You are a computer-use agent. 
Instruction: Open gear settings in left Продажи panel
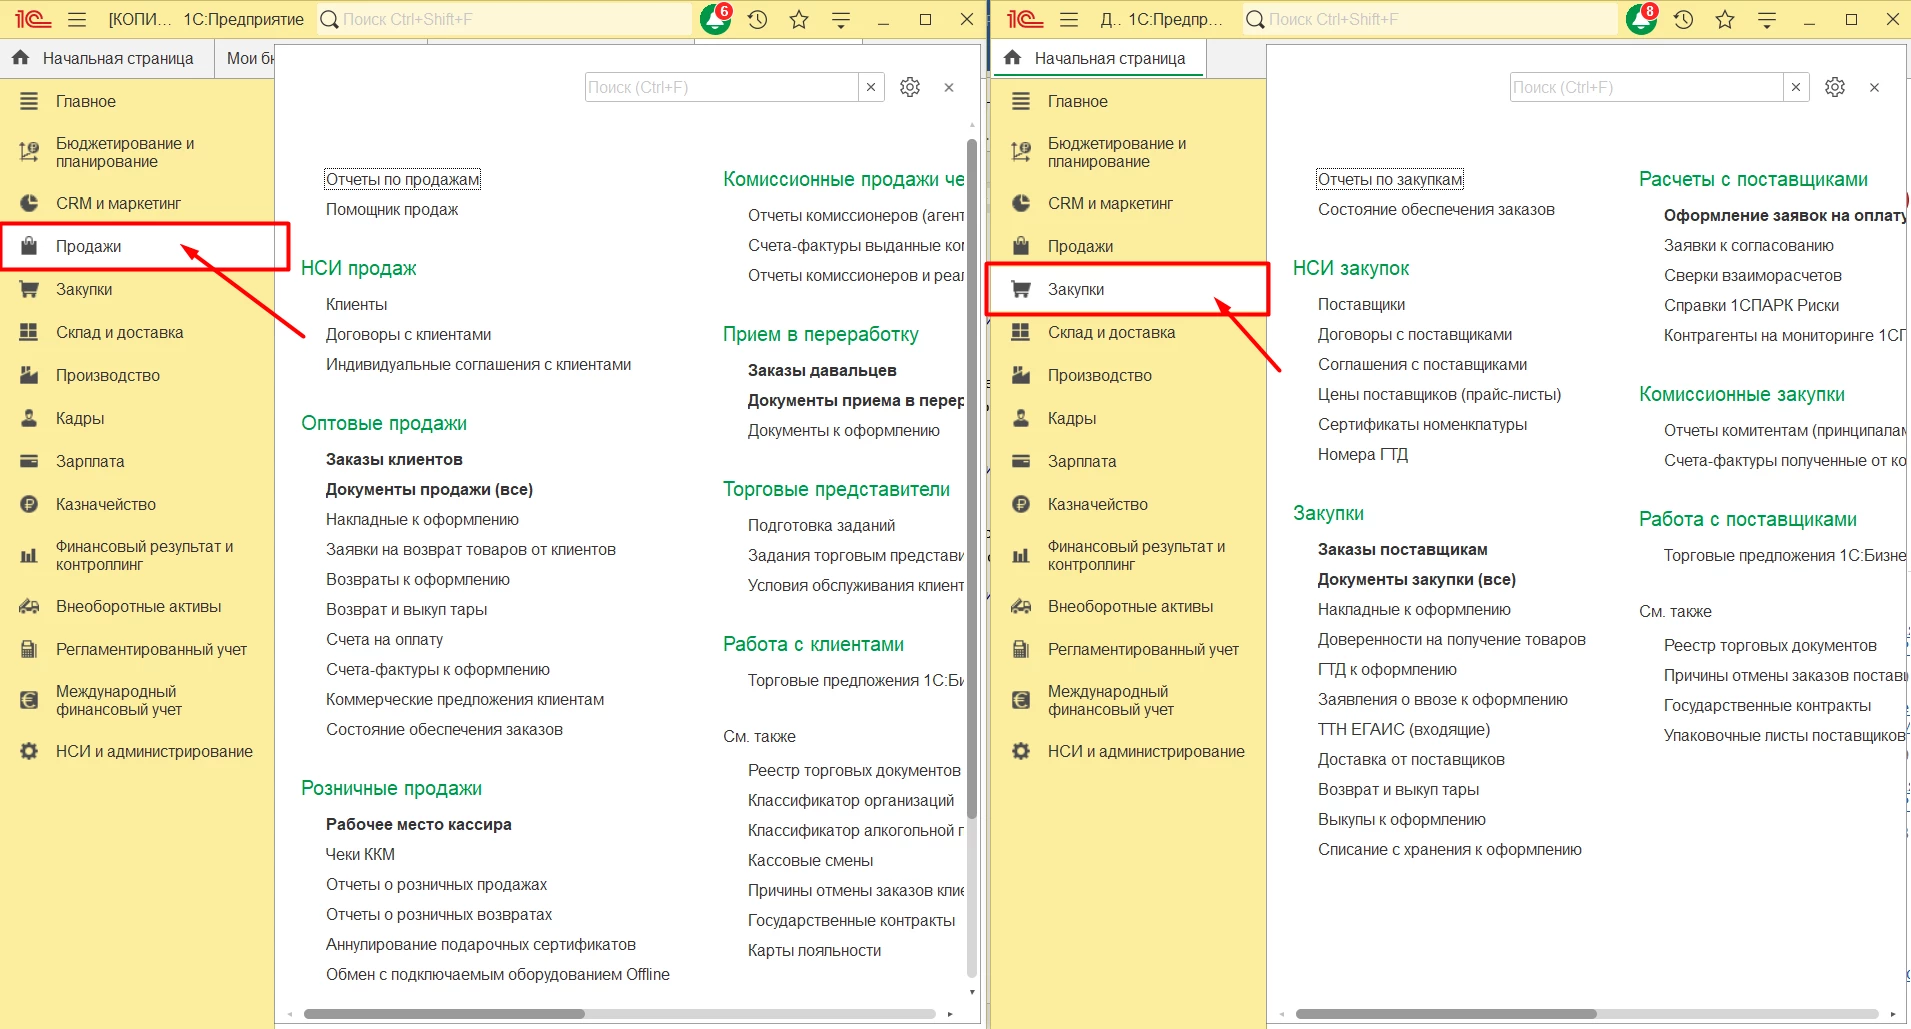910,87
